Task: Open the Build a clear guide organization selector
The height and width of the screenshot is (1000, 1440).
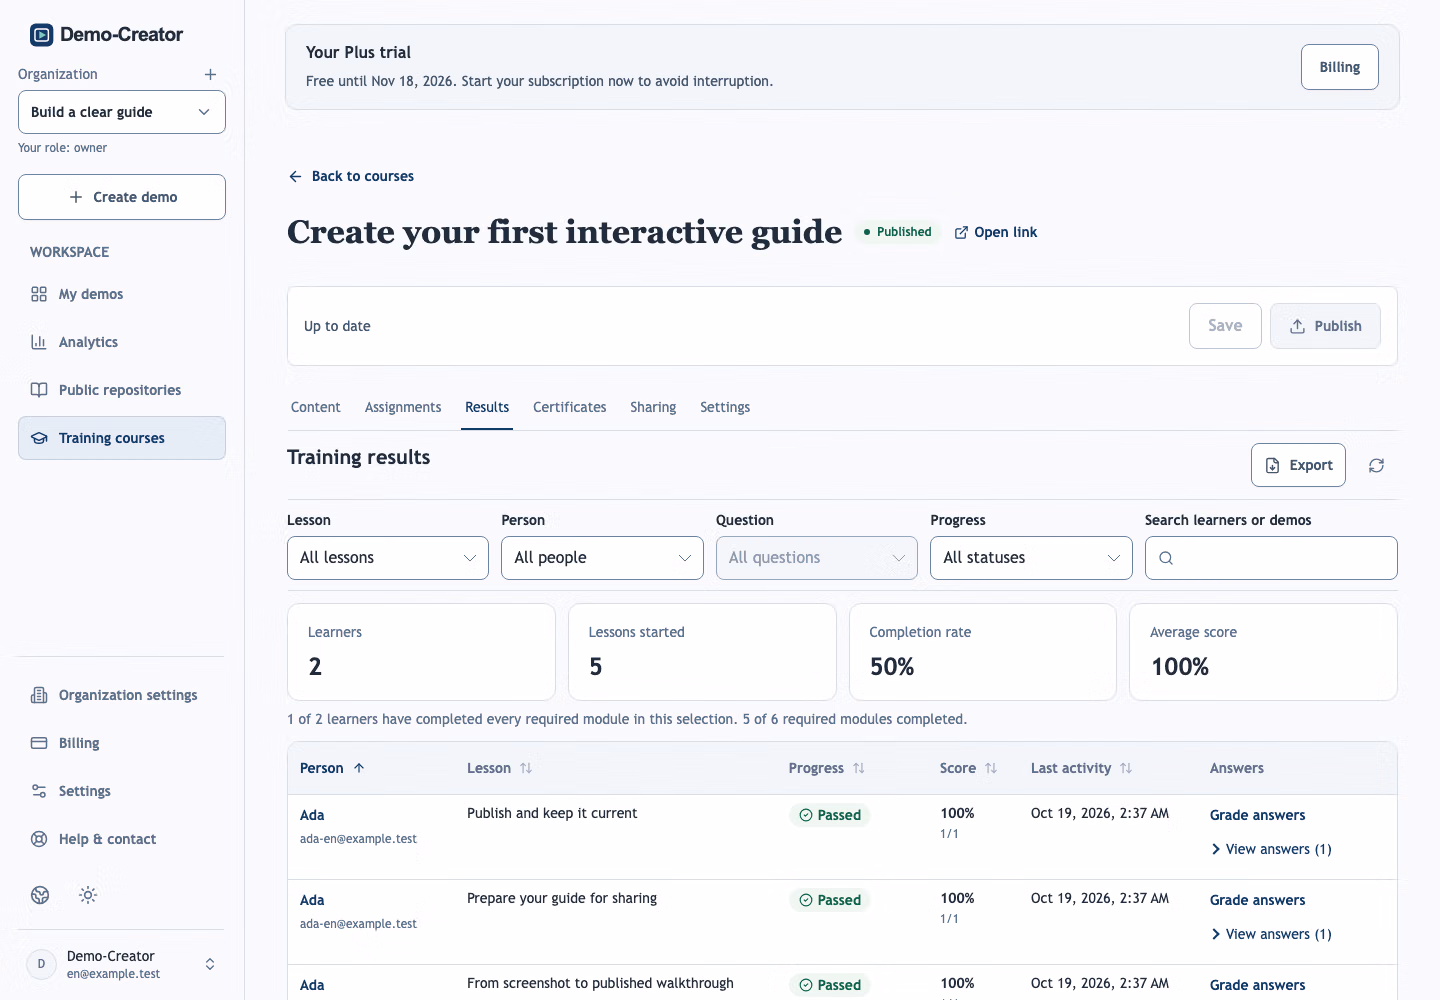Action: pyautogui.click(x=122, y=112)
